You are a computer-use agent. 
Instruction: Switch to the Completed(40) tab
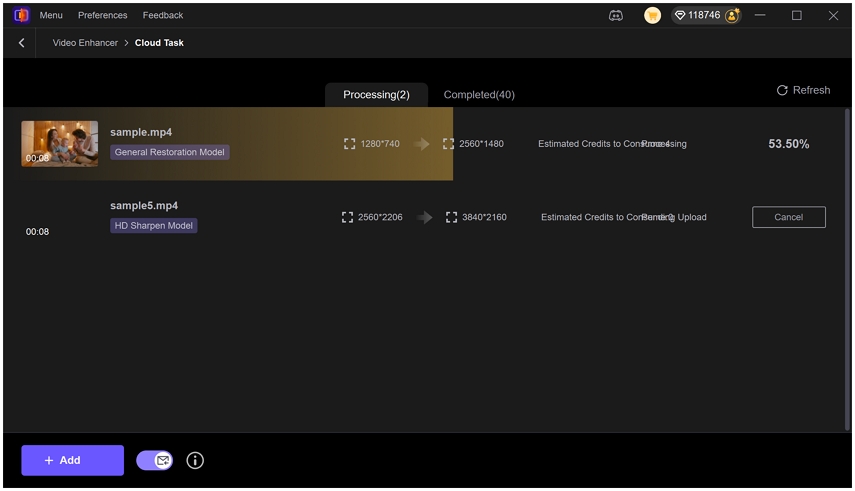[x=479, y=94]
